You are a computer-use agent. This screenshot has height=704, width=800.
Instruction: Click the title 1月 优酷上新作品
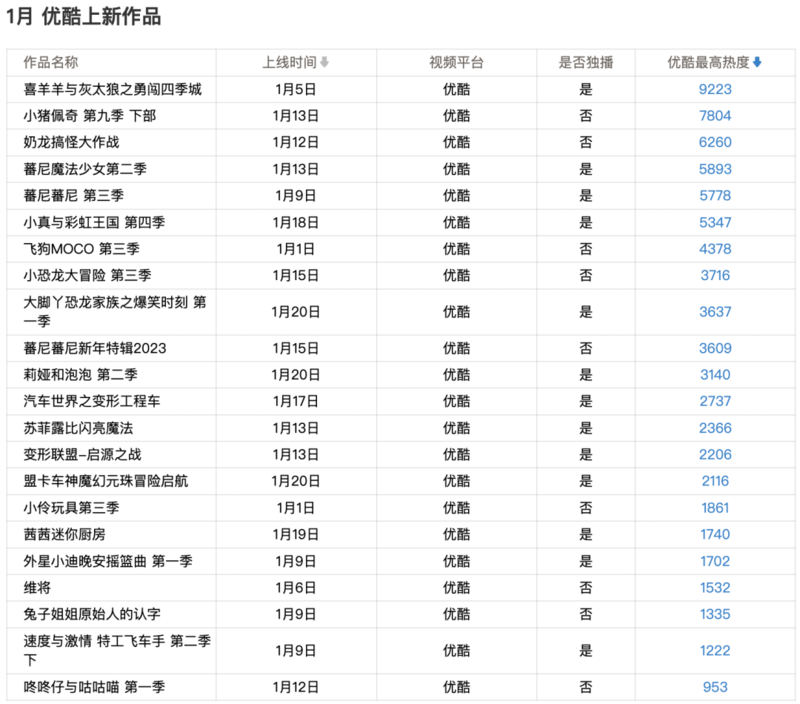pyautogui.click(x=84, y=16)
